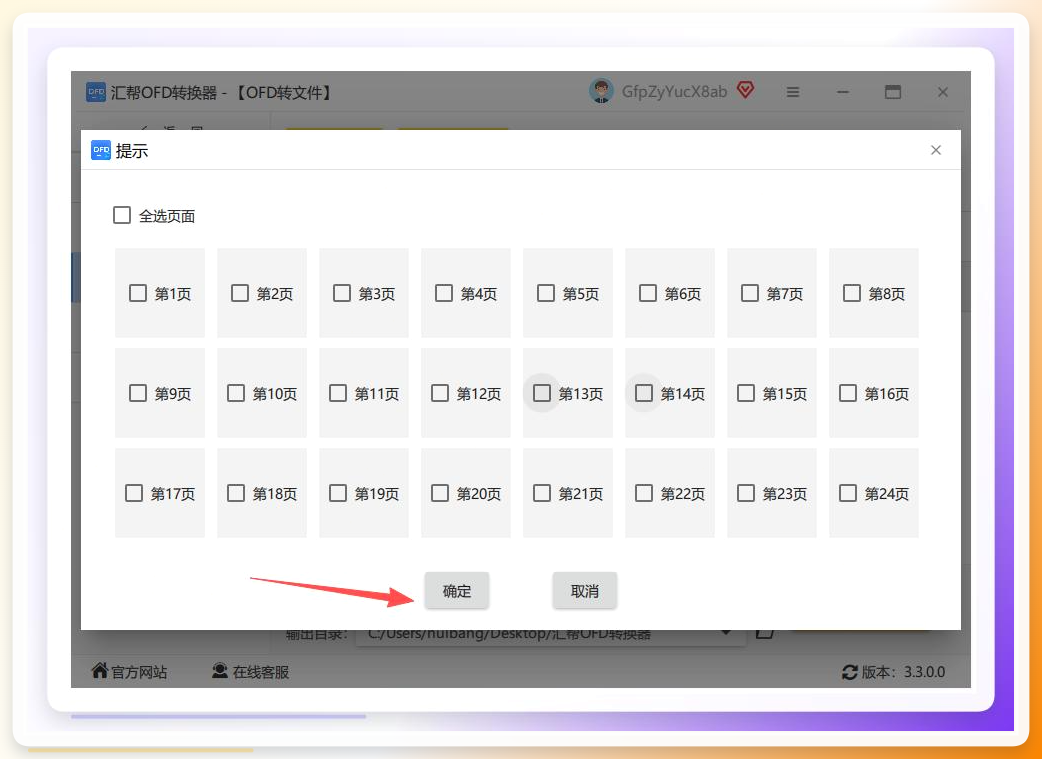Viewport: 1042px width, 759px height.
Task: Toggle the 第14页 checkbox
Action: coord(644,393)
